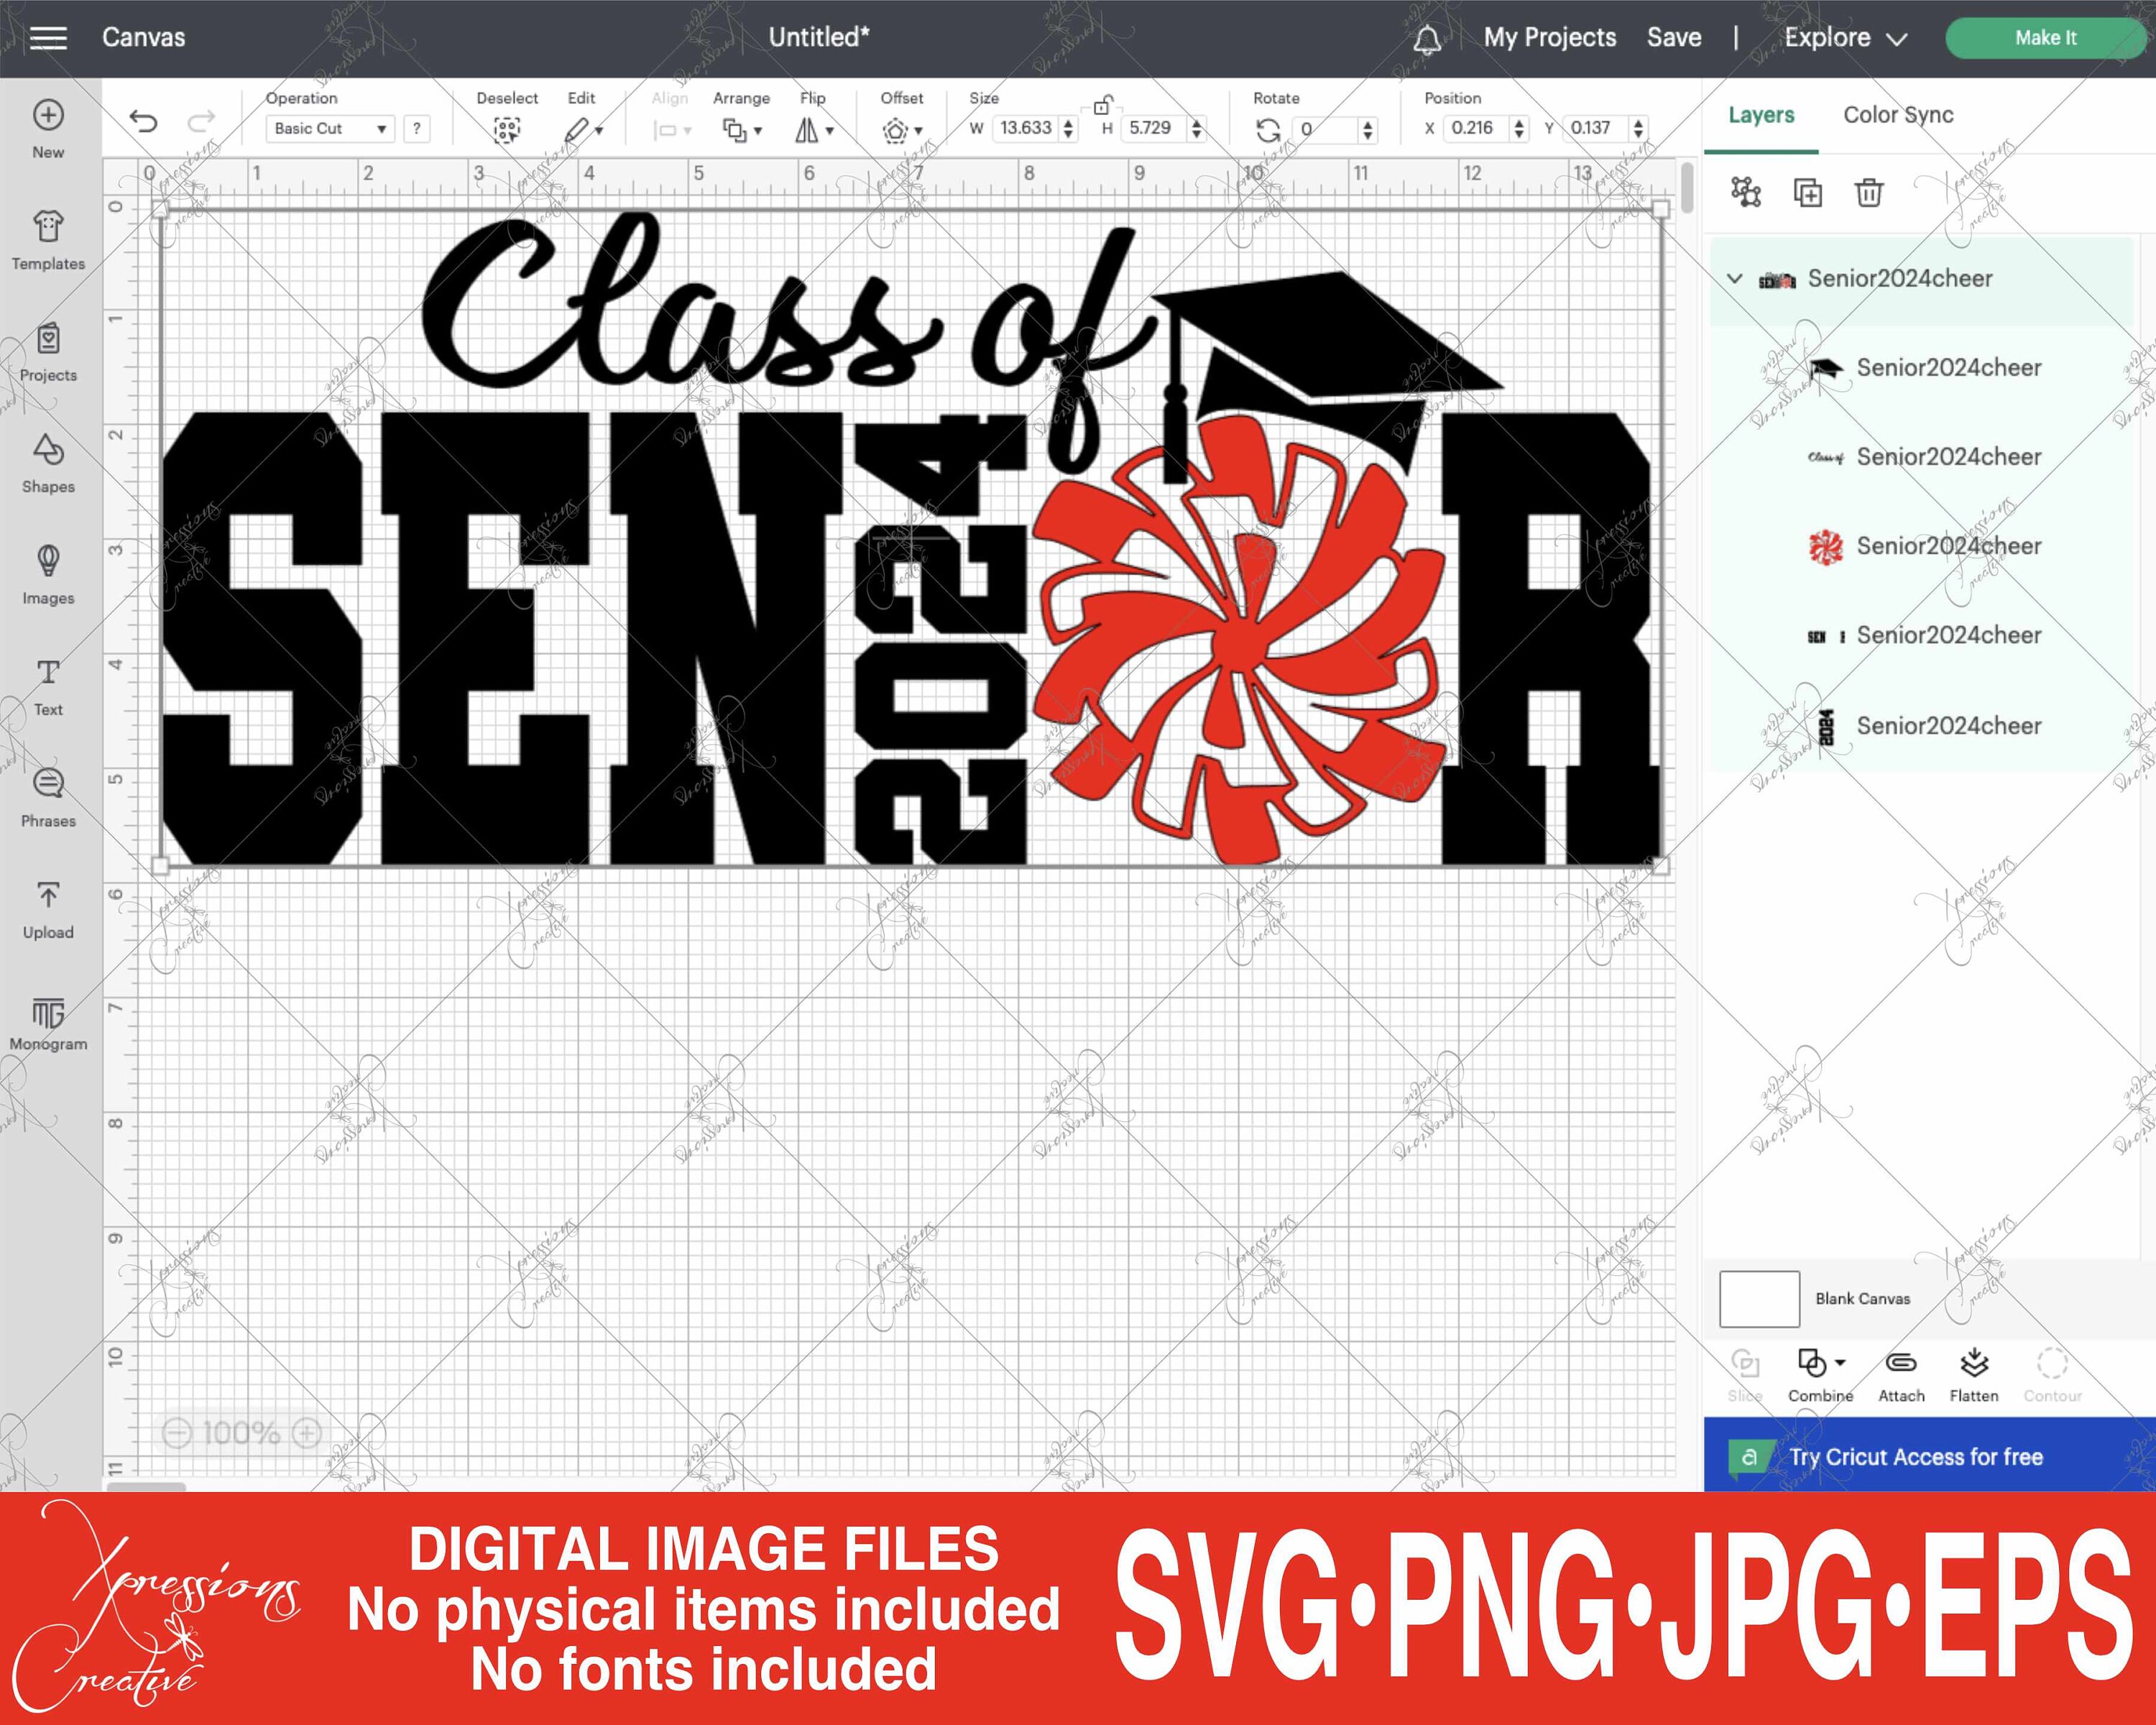Click the X position stepper arrows
The image size is (2156, 1725).
(x=1519, y=128)
